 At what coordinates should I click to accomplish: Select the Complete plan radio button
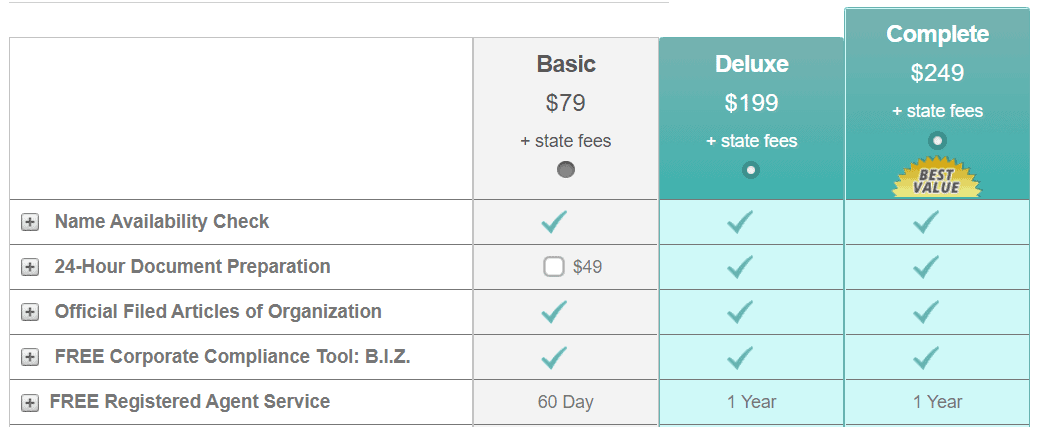[x=937, y=140]
